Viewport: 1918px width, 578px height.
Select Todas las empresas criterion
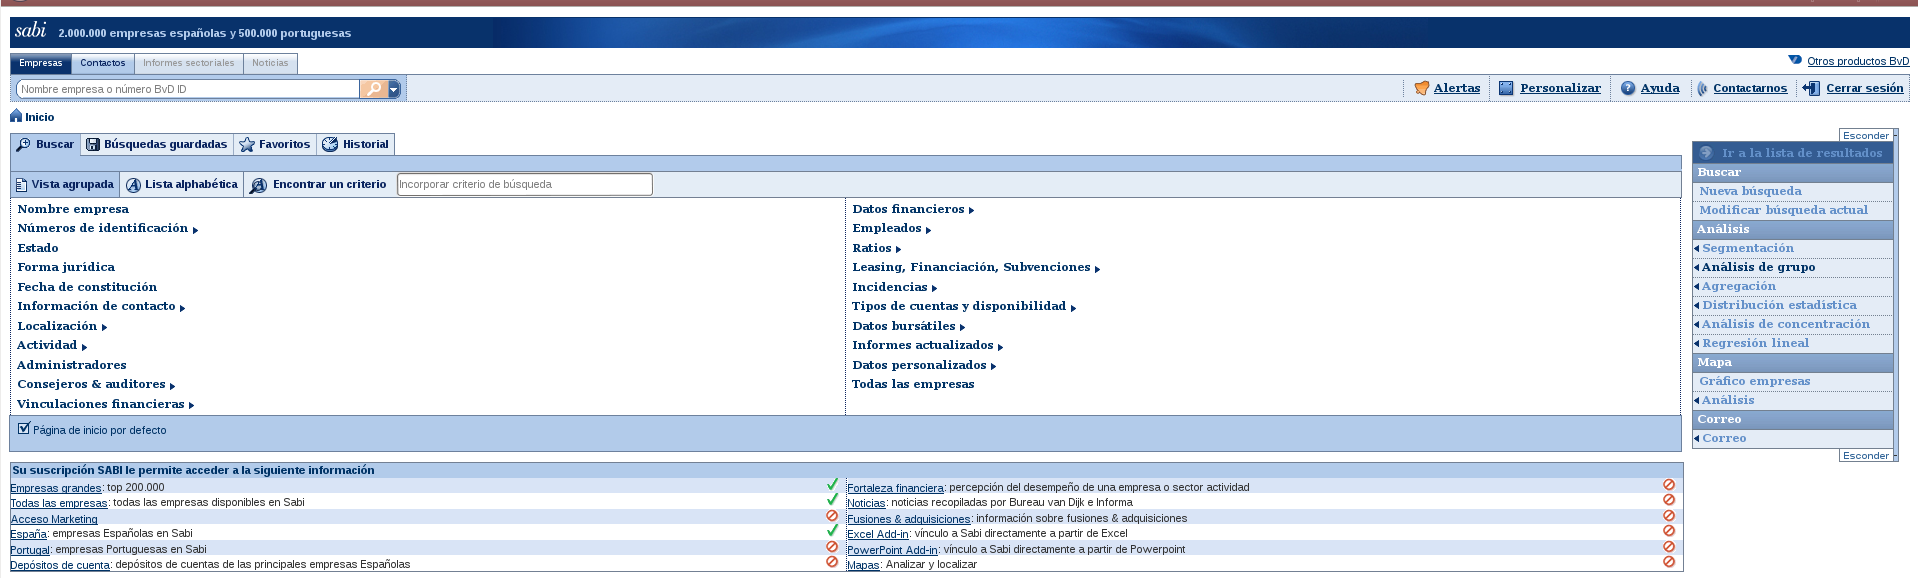[x=913, y=384]
